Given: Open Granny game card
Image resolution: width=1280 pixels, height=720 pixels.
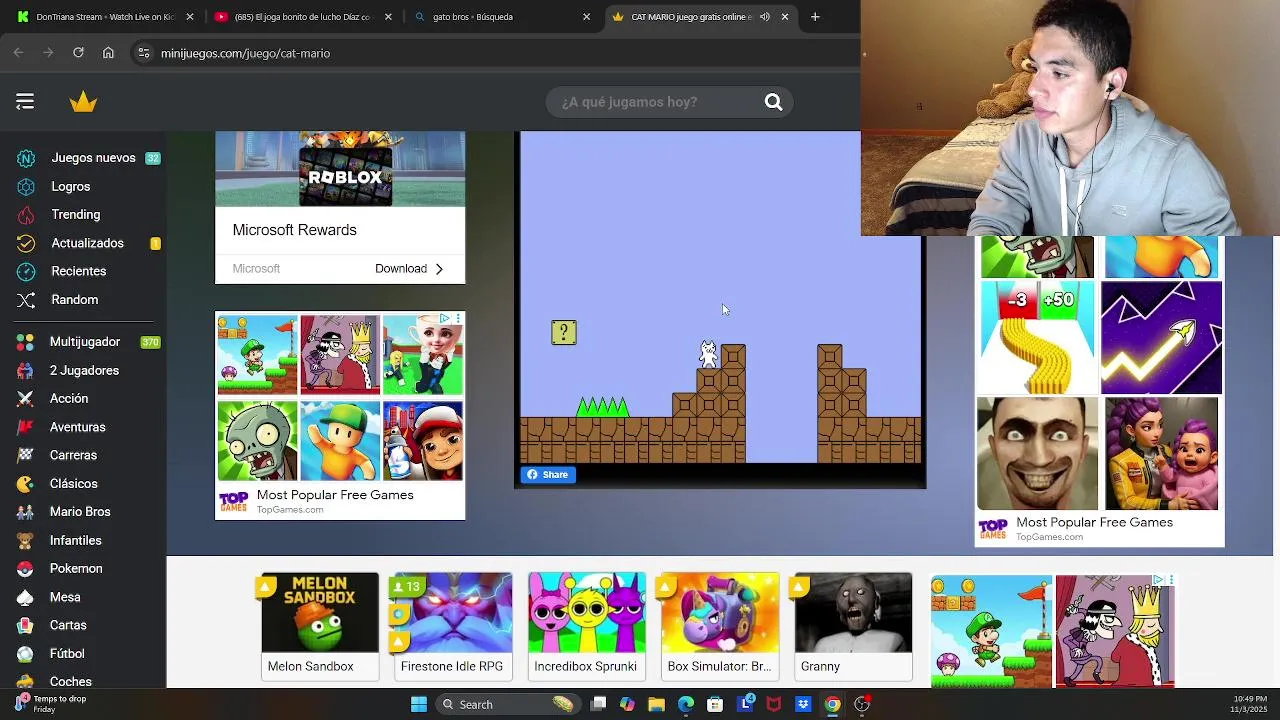Looking at the screenshot, I should click(x=852, y=626).
